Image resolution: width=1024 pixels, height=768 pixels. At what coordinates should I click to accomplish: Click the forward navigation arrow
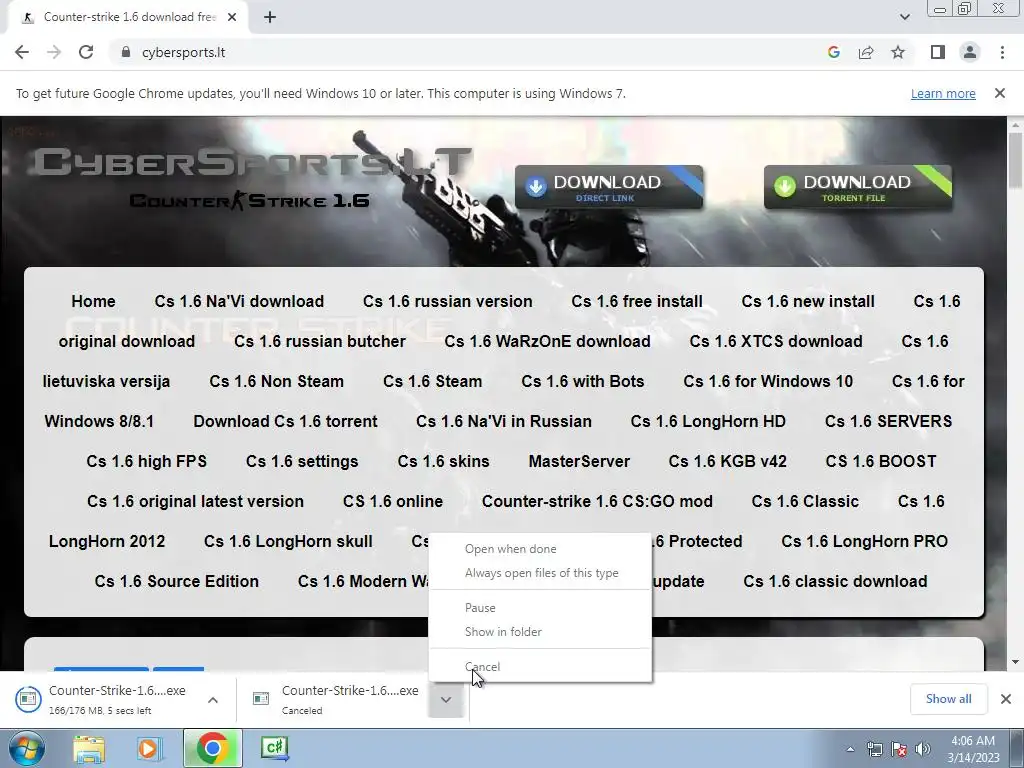click(x=54, y=52)
